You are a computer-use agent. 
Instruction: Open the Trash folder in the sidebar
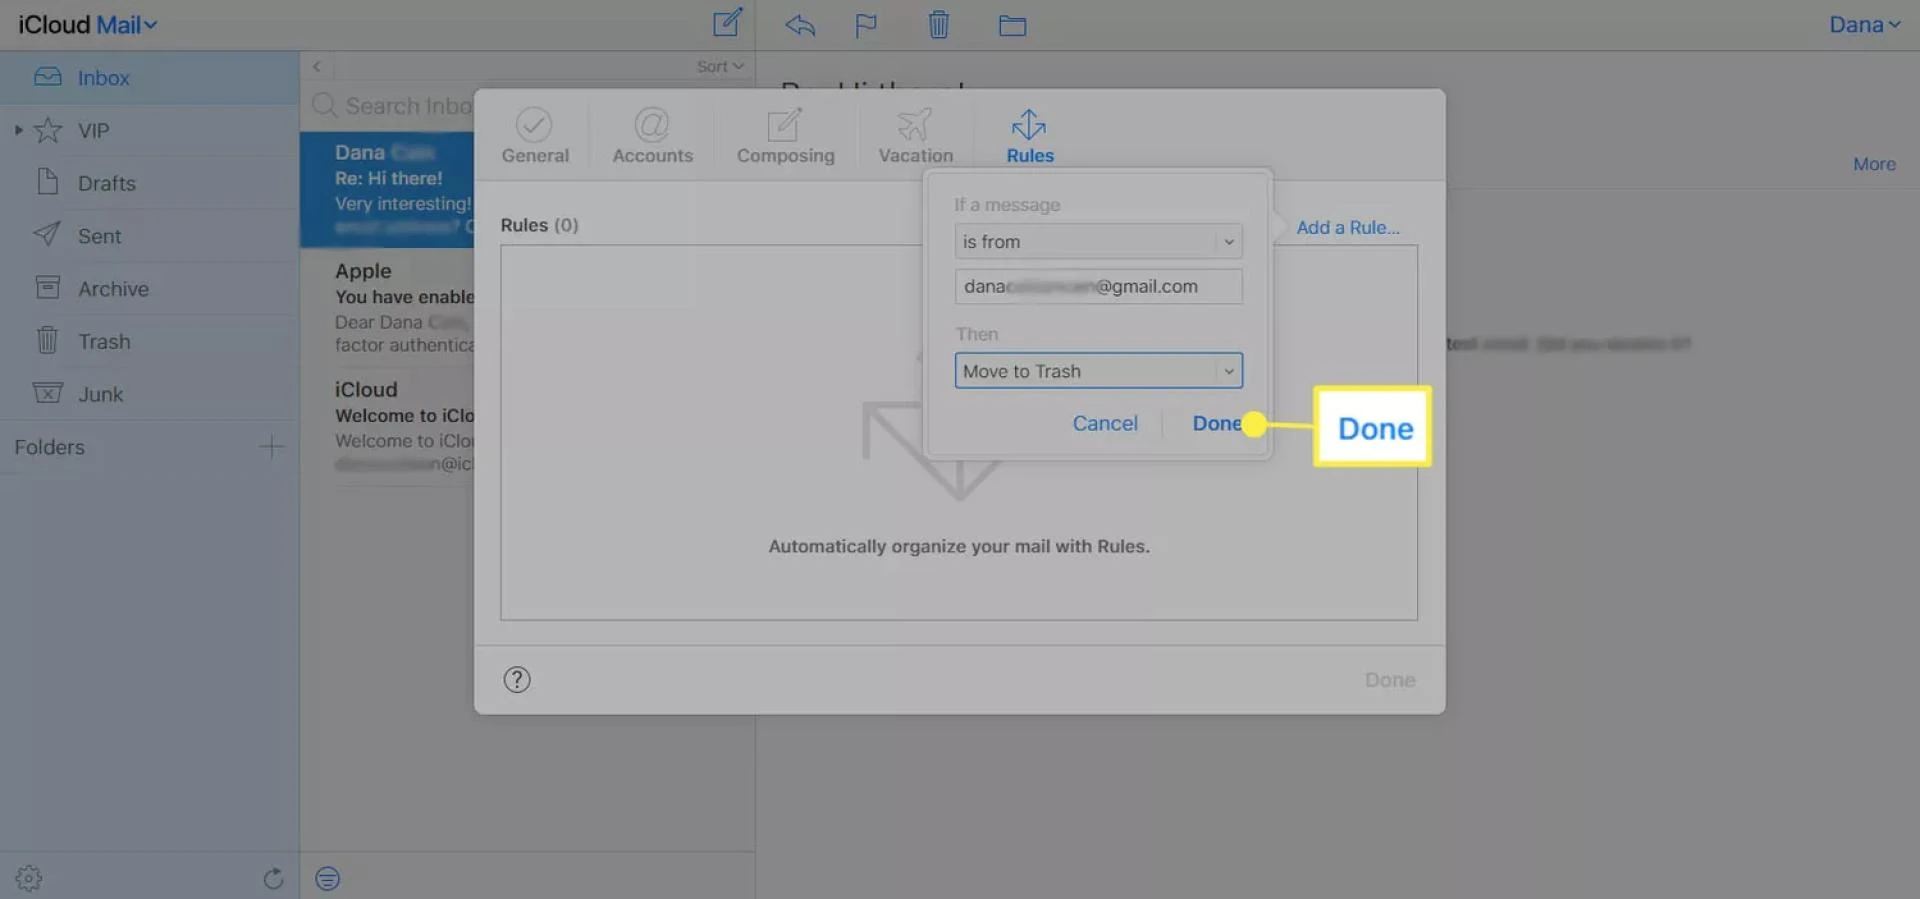click(150, 342)
